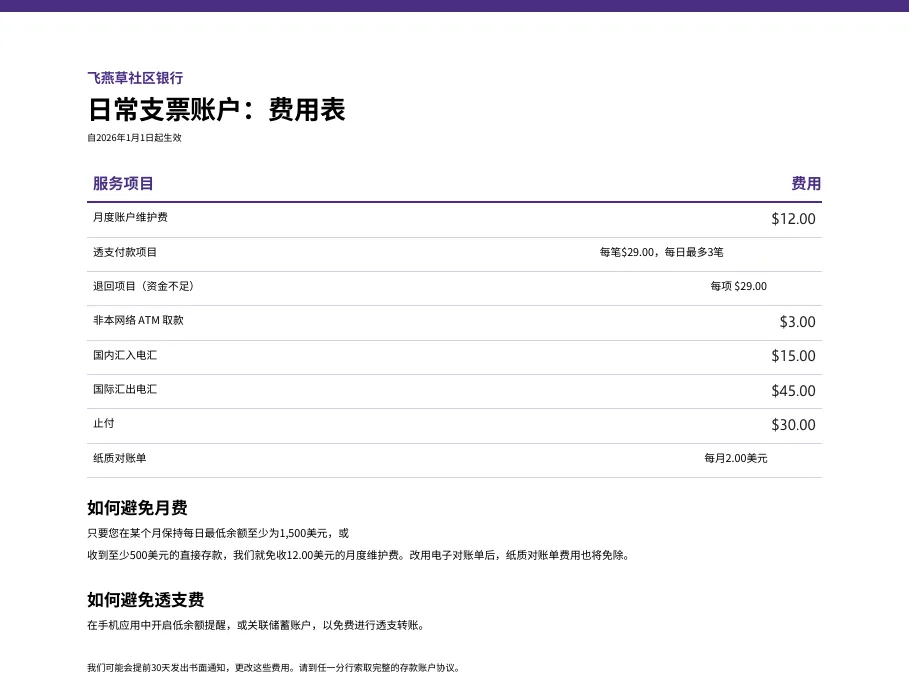Click the paragraph about 低余额提醒
The image size is (909, 700).
click(256, 625)
